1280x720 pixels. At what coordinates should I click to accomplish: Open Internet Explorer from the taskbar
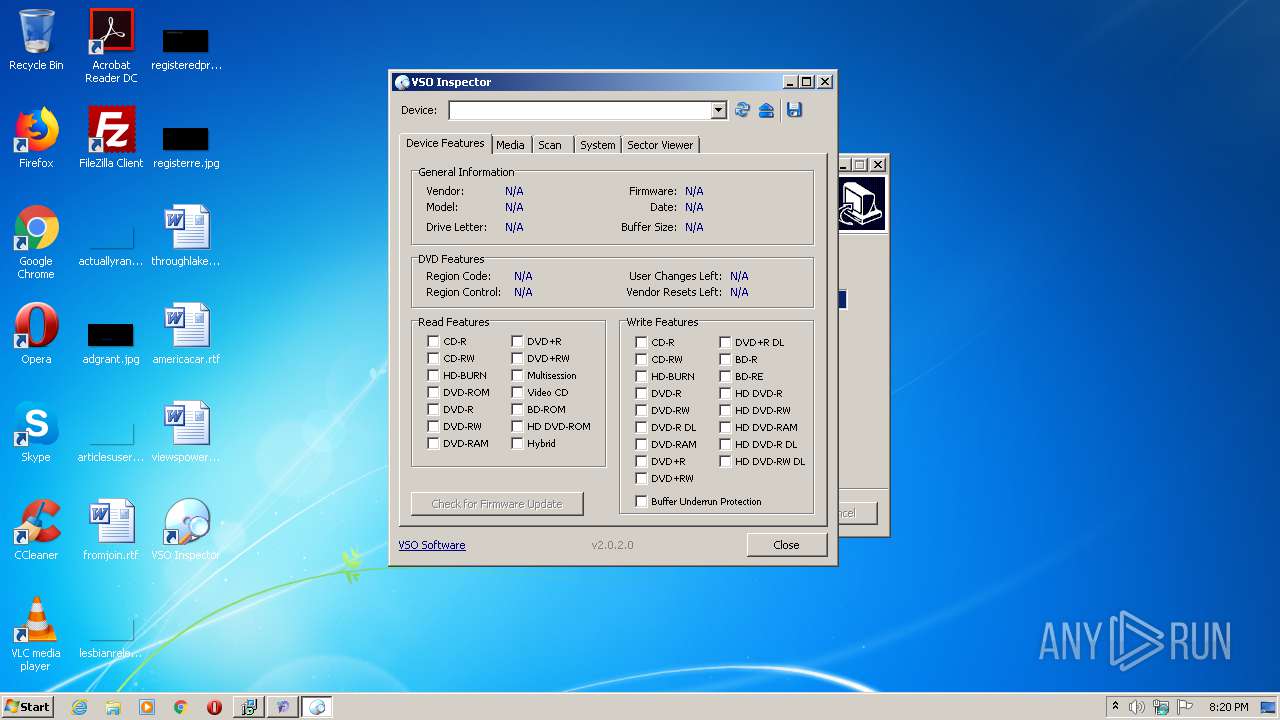(x=79, y=707)
